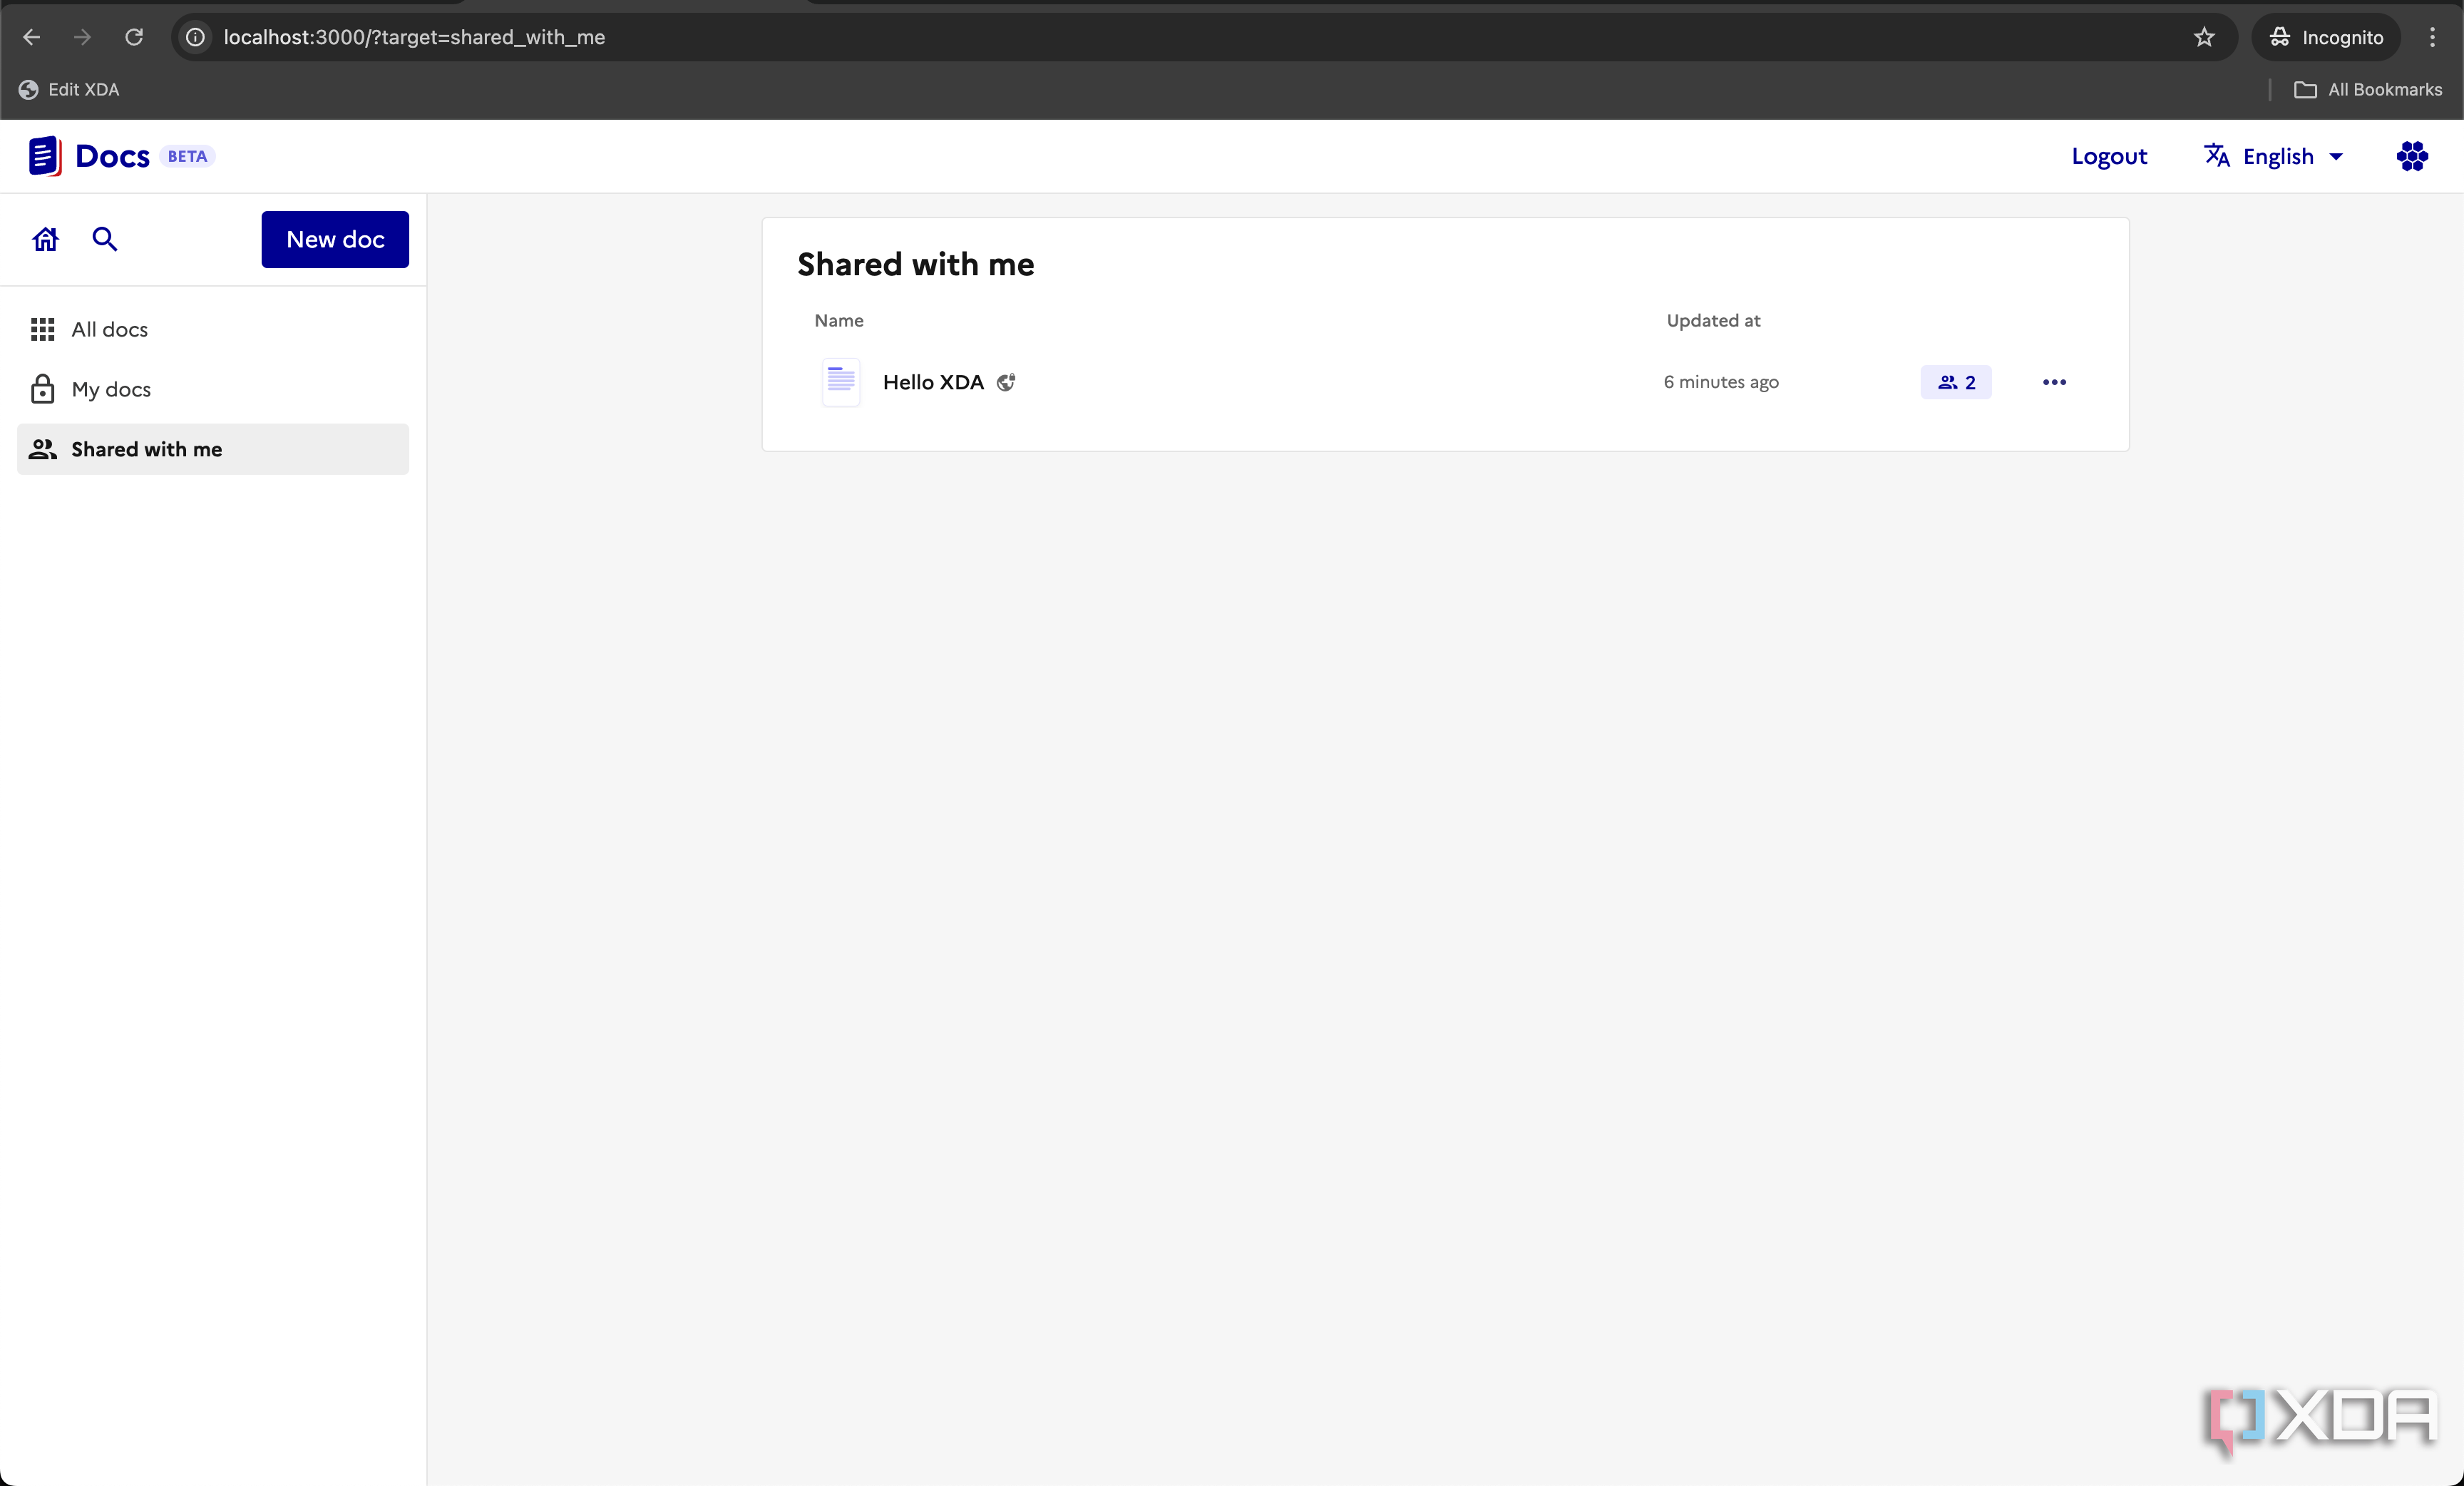Image resolution: width=2464 pixels, height=1486 pixels.
Task: Click the Updated at column header
Action: coord(1713,320)
